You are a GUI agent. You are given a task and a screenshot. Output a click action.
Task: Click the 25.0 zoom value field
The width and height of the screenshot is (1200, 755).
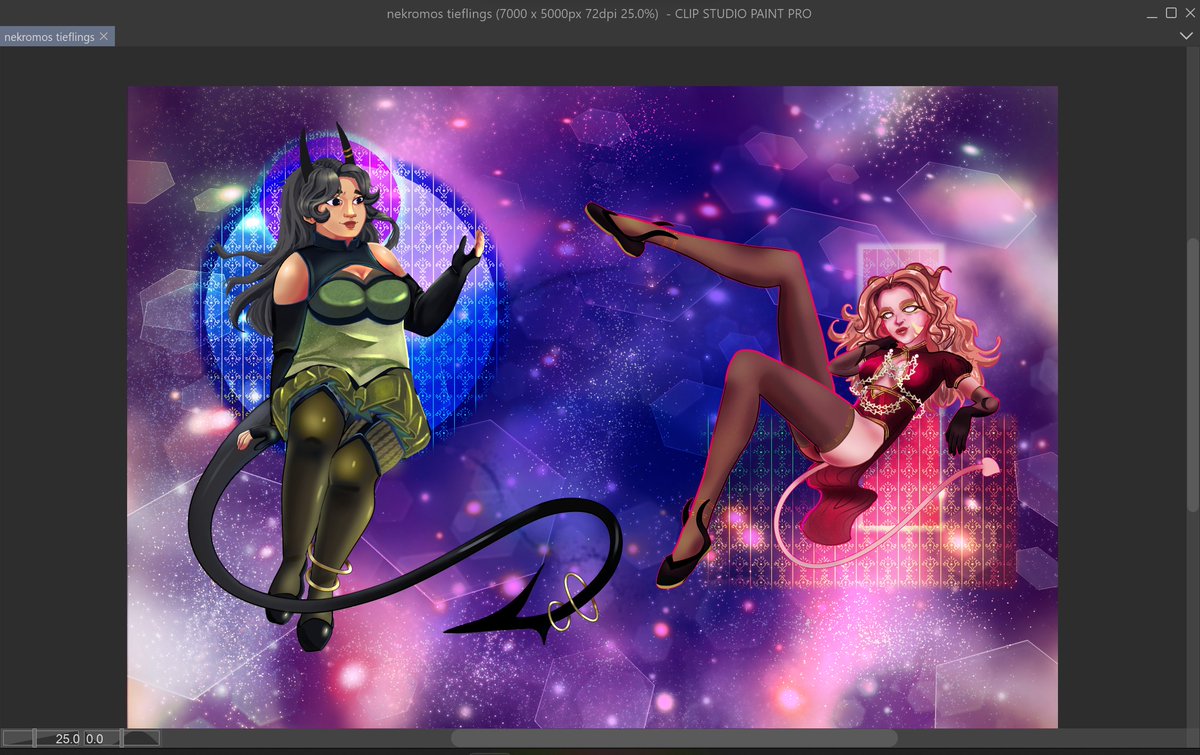point(67,738)
